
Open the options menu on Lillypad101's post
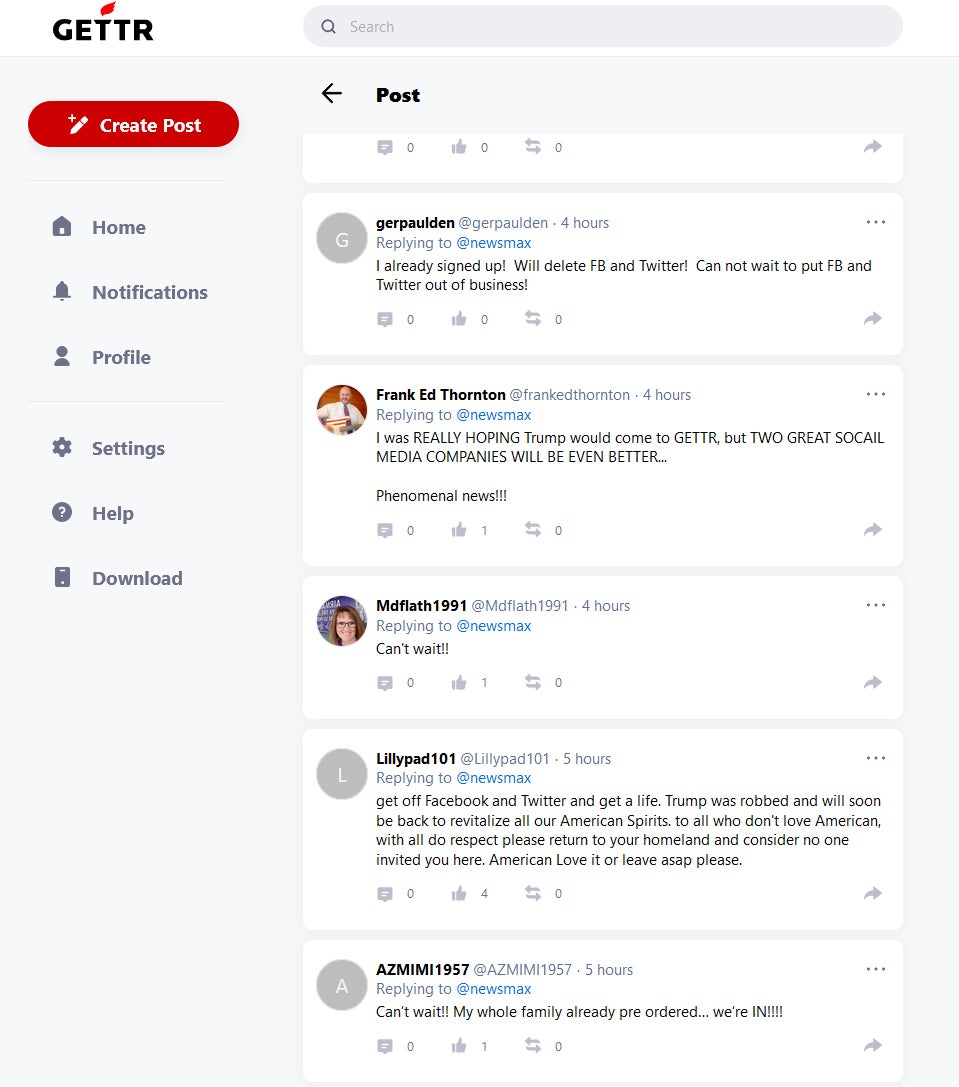pos(876,758)
